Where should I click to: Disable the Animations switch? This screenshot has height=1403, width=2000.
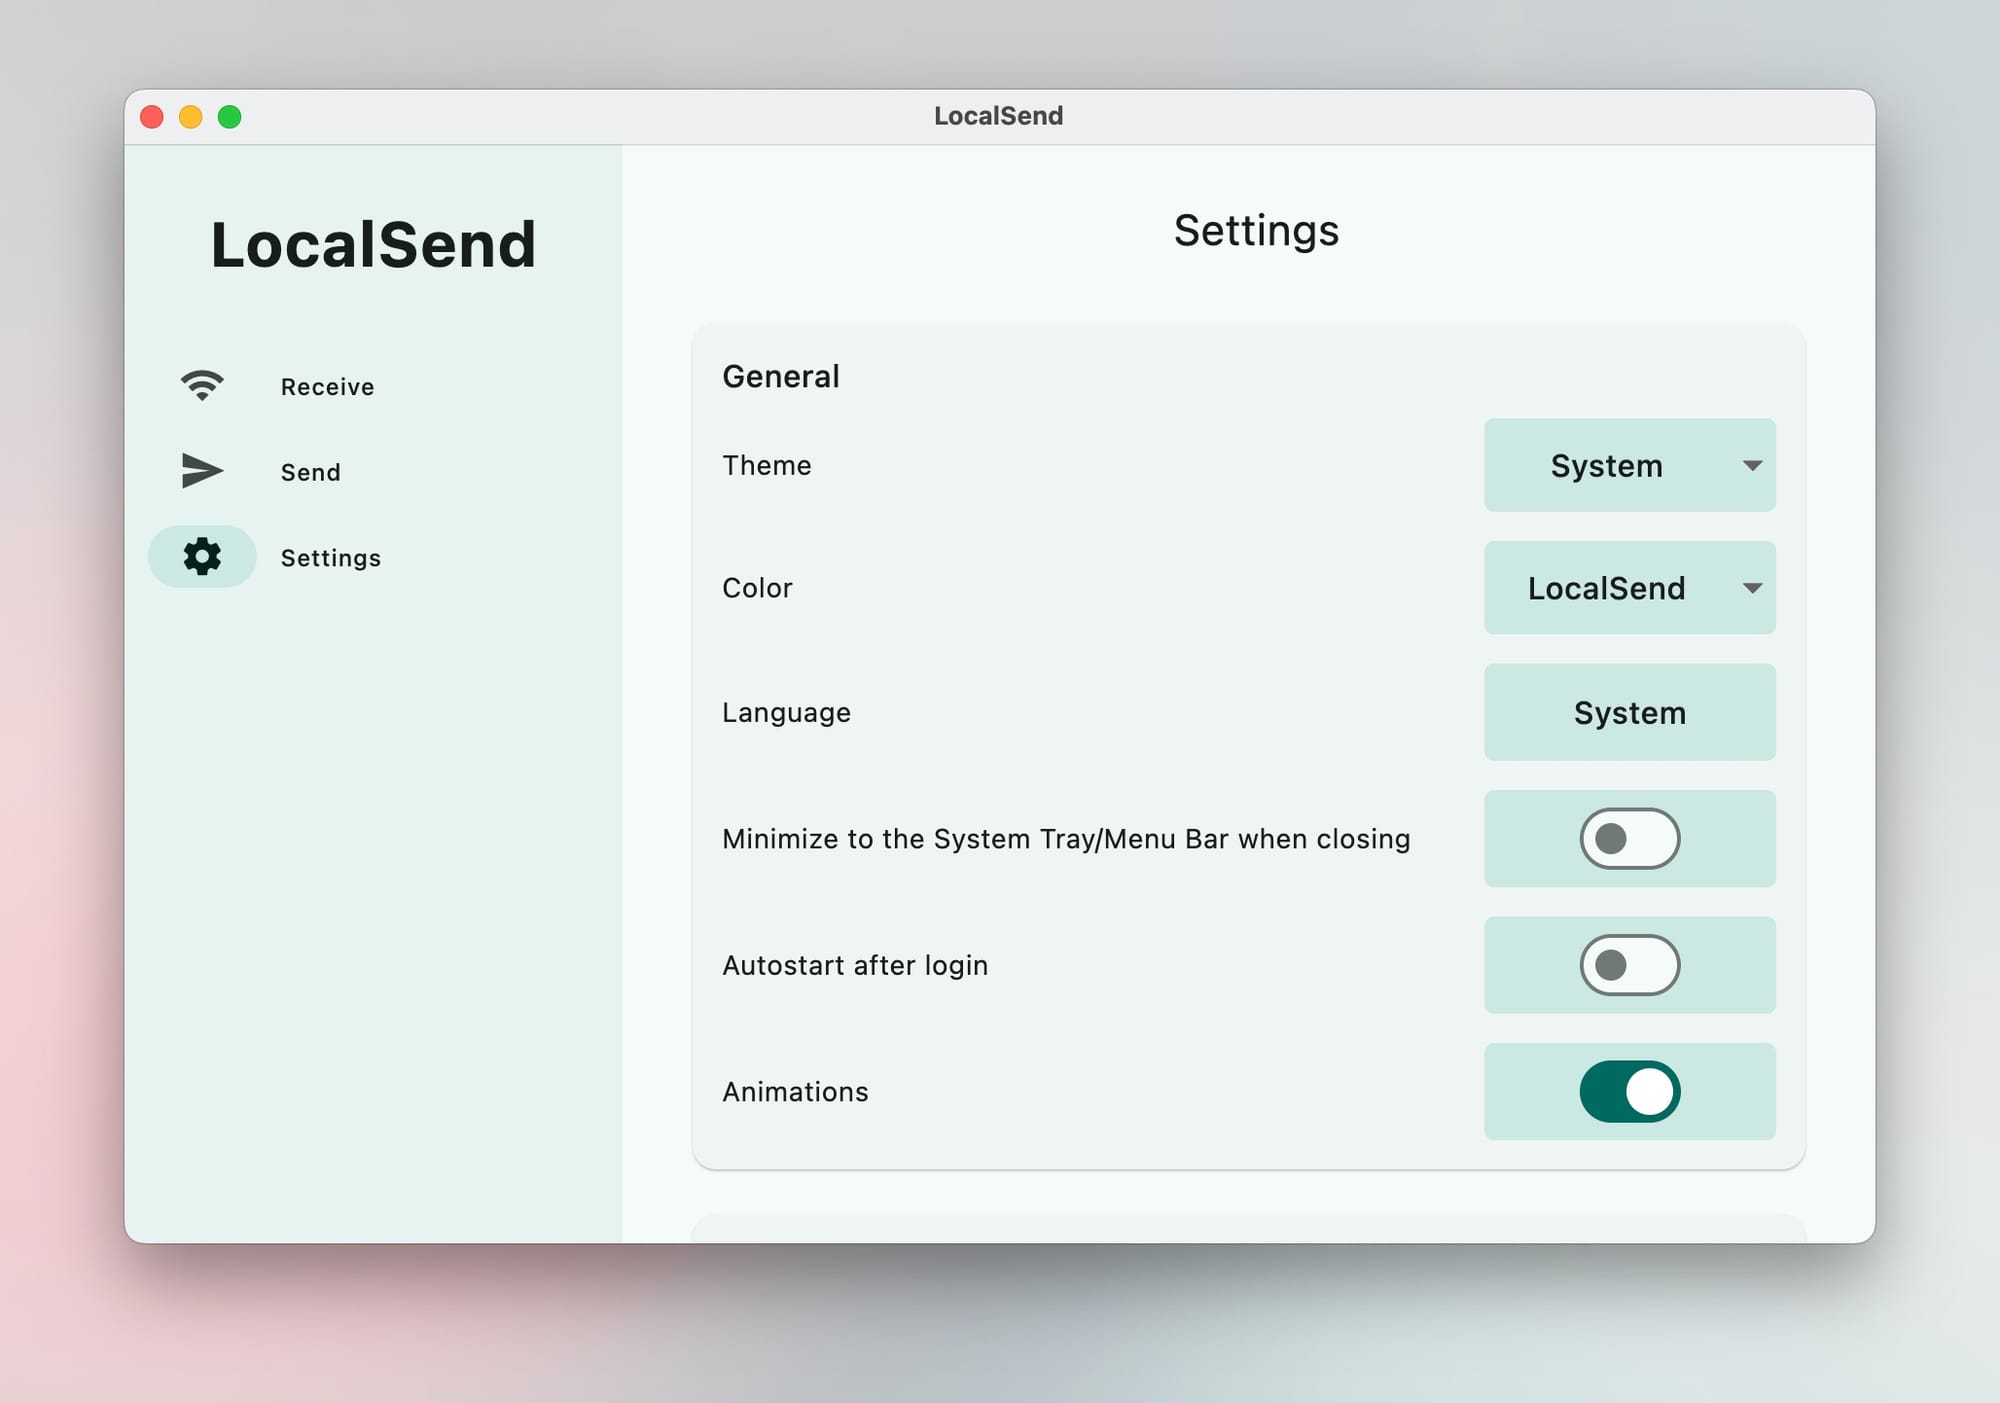click(1629, 1092)
